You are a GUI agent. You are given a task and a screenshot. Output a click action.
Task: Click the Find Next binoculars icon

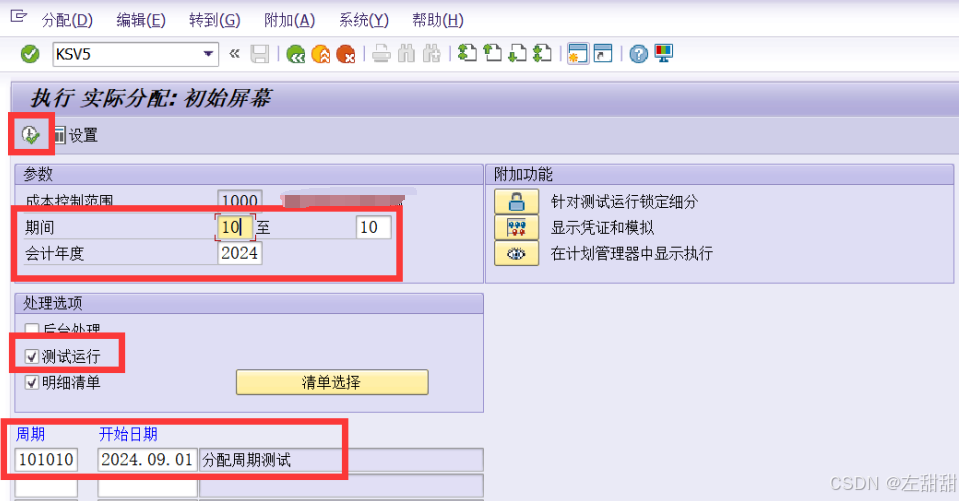click(431, 54)
